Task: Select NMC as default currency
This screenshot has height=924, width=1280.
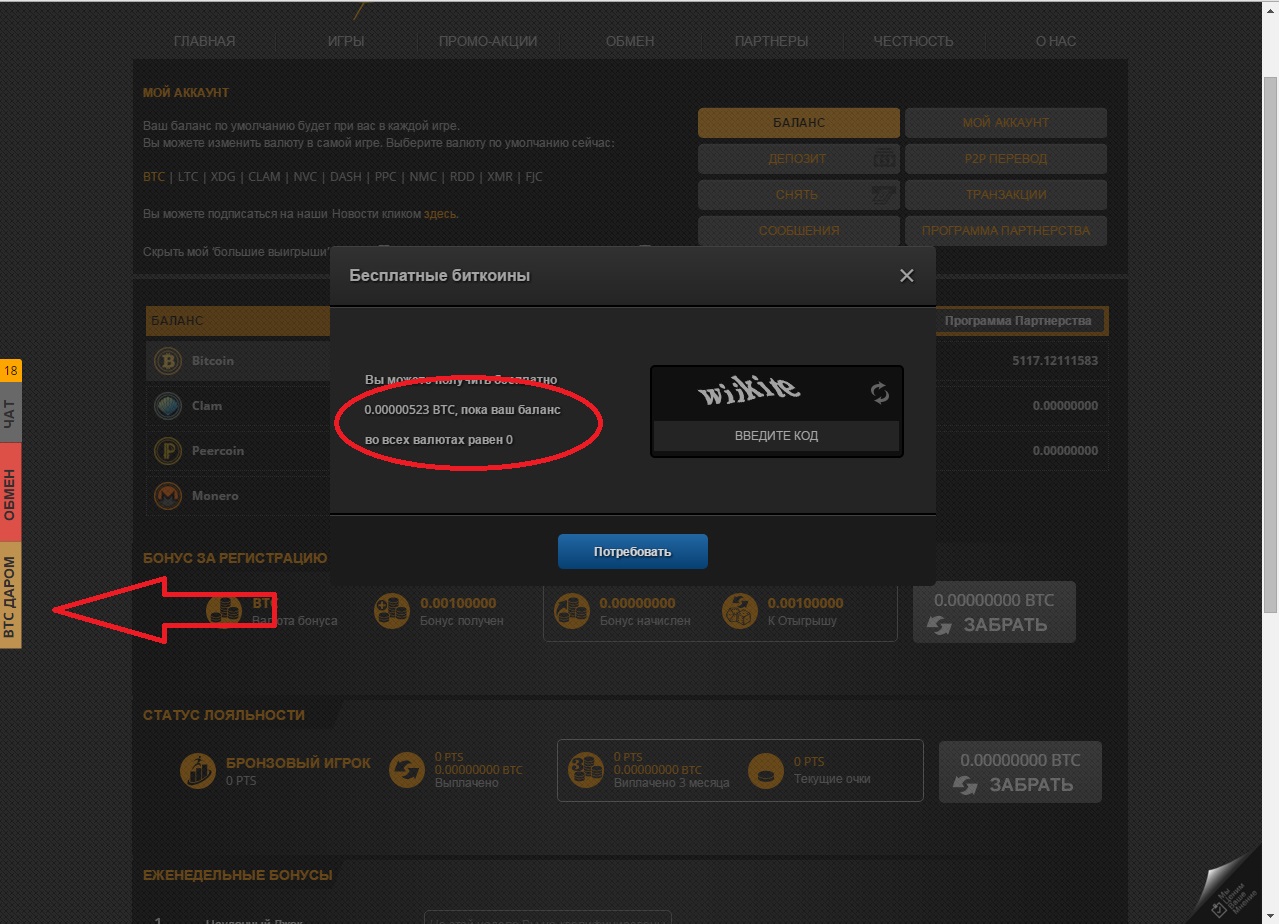Action: pyautogui.click(x=423, y=177)
